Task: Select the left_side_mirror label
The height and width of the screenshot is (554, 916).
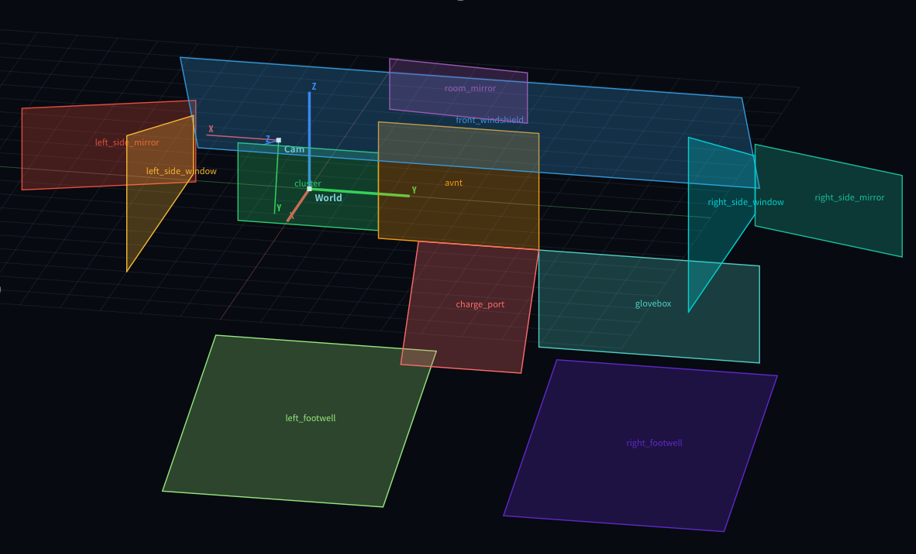Action: [127, 143]
